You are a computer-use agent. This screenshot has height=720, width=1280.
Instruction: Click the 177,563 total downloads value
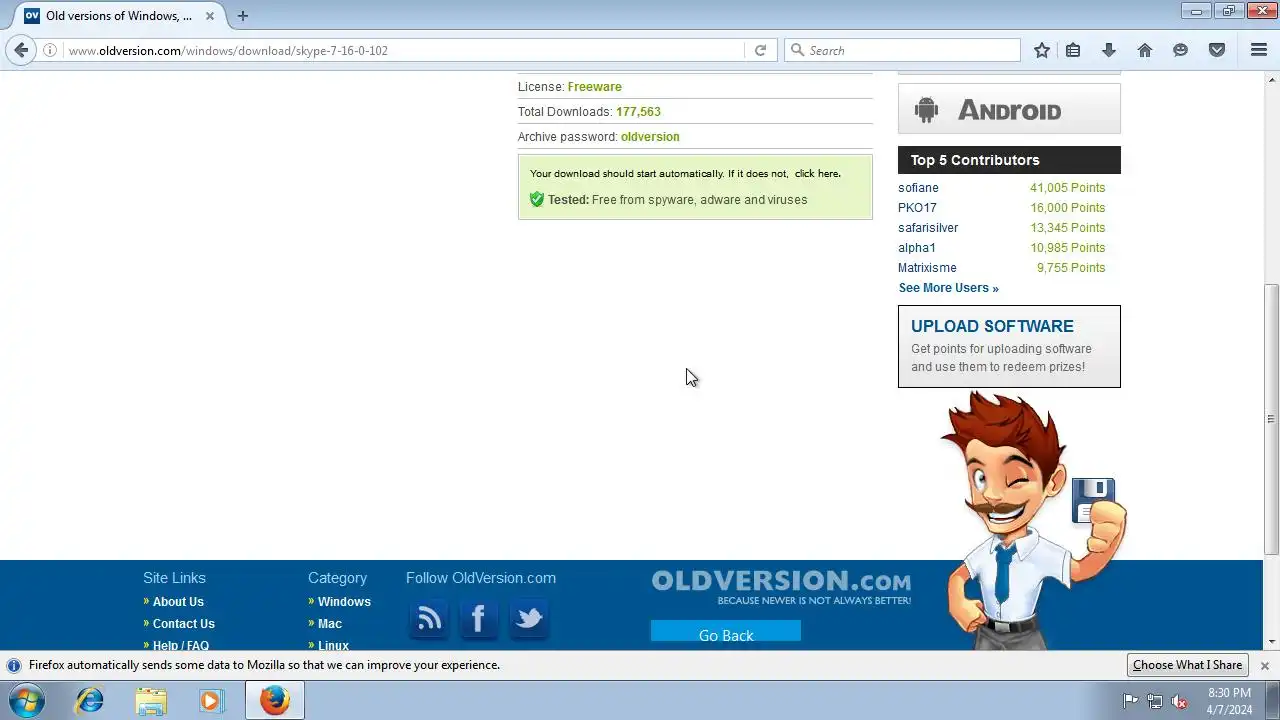pyautogui.click(x=638, y=112)
